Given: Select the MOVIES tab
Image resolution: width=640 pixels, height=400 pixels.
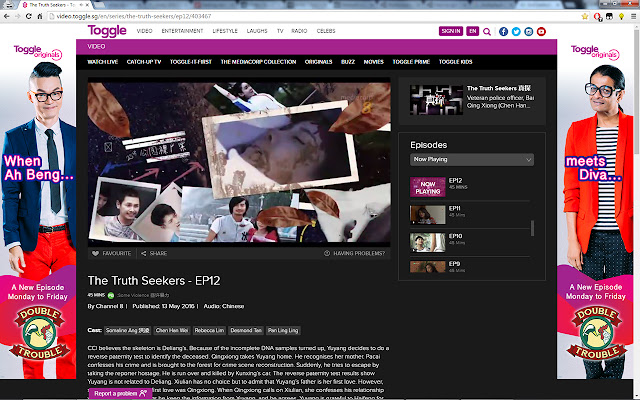Looking at the screenshot, I should [x=373, y=62].
